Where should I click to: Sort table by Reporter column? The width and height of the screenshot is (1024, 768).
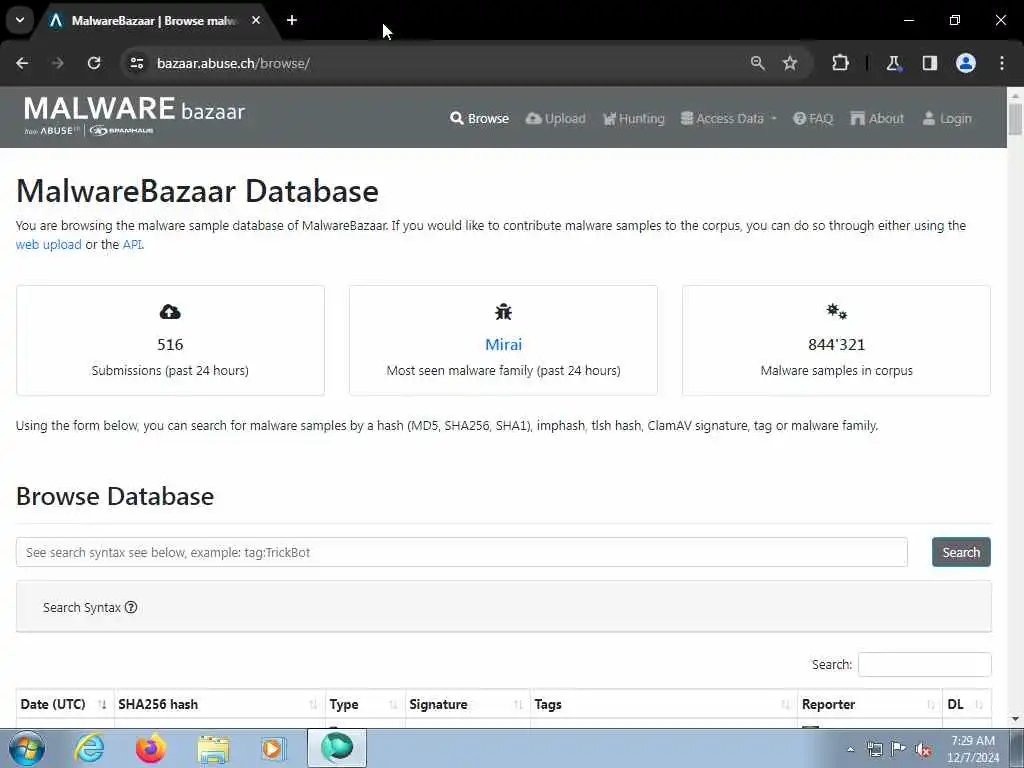click(x=870, y=704)
